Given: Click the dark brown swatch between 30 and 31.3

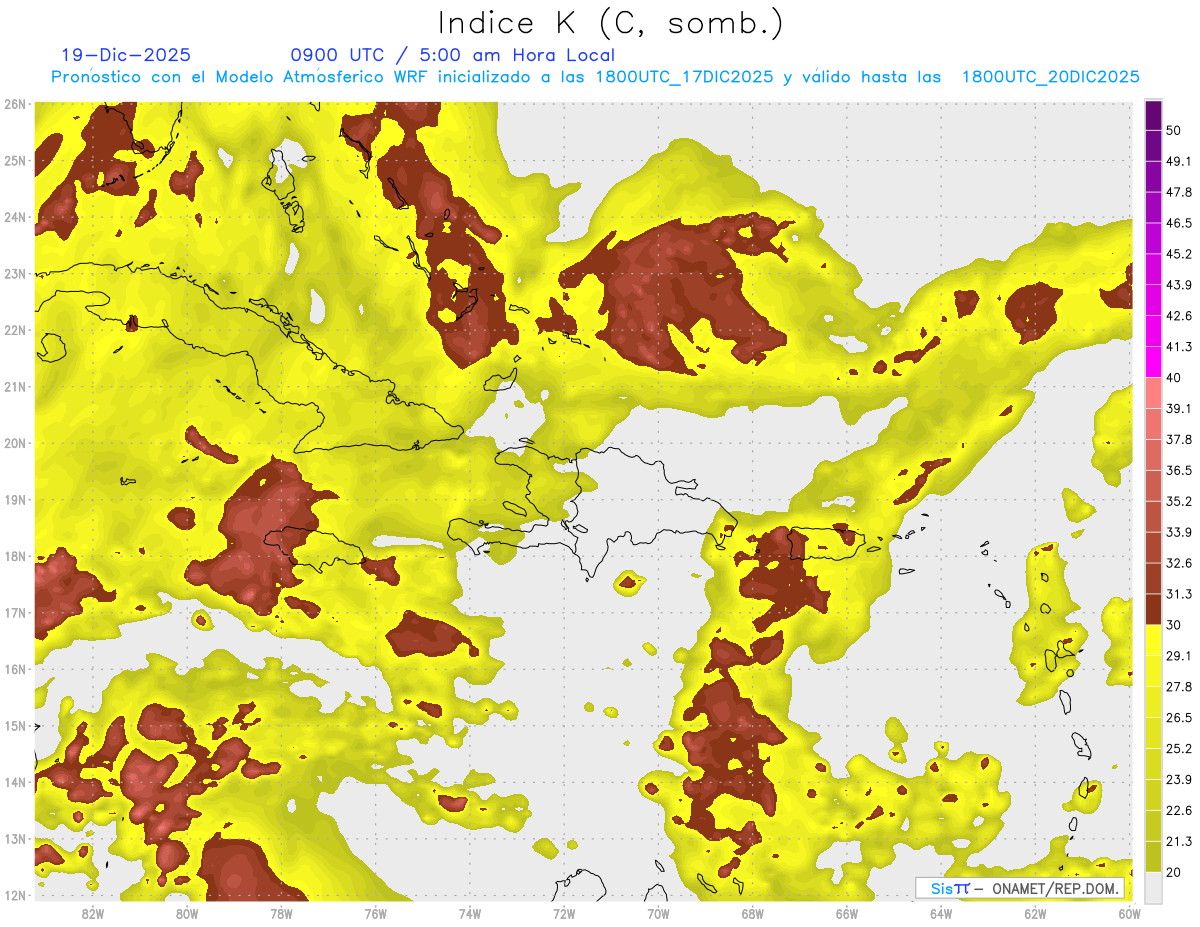Looking at the screenshot, I should pyautogui.click(x=1153, y=610).
